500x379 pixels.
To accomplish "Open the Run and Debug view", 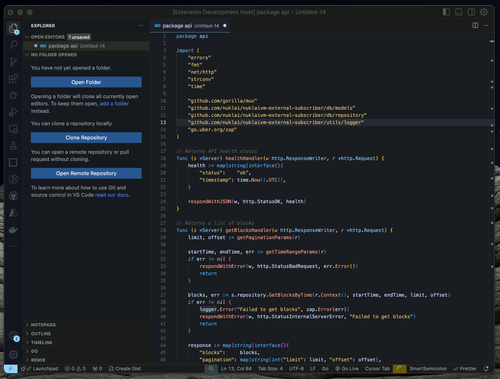I will coord(13,112).
